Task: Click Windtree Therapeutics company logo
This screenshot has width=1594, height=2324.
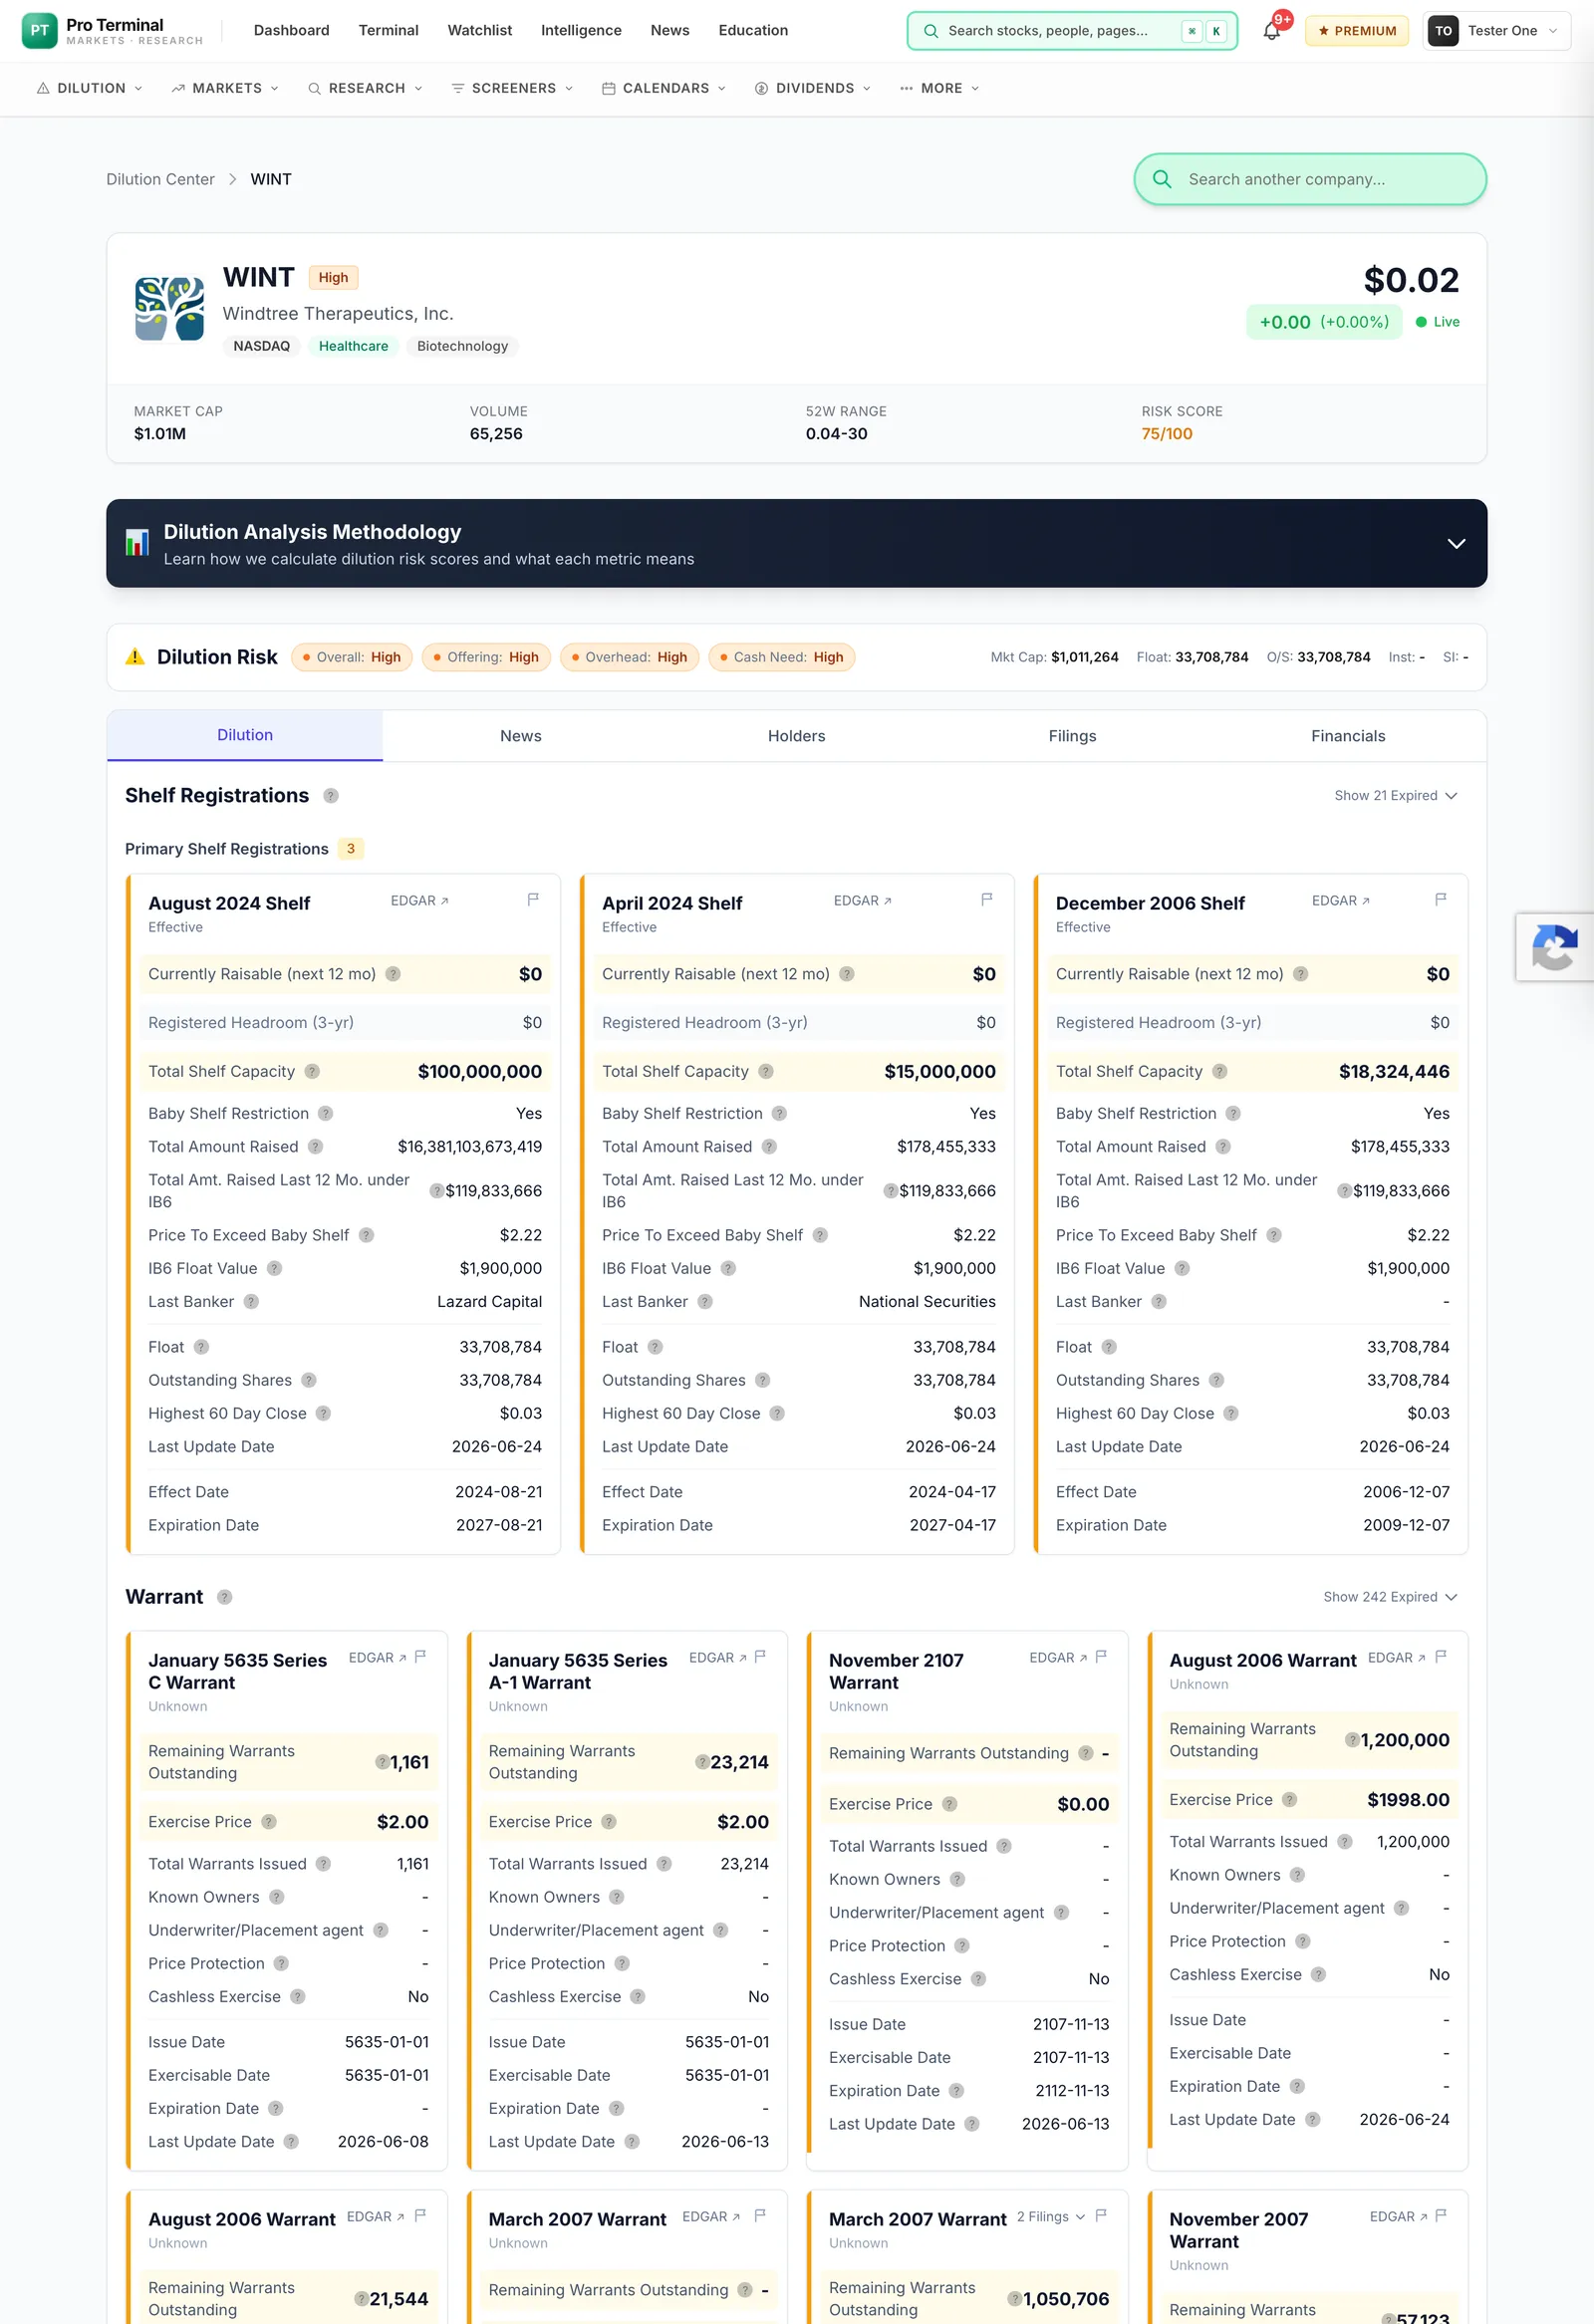Action: (x=170, y=309)
